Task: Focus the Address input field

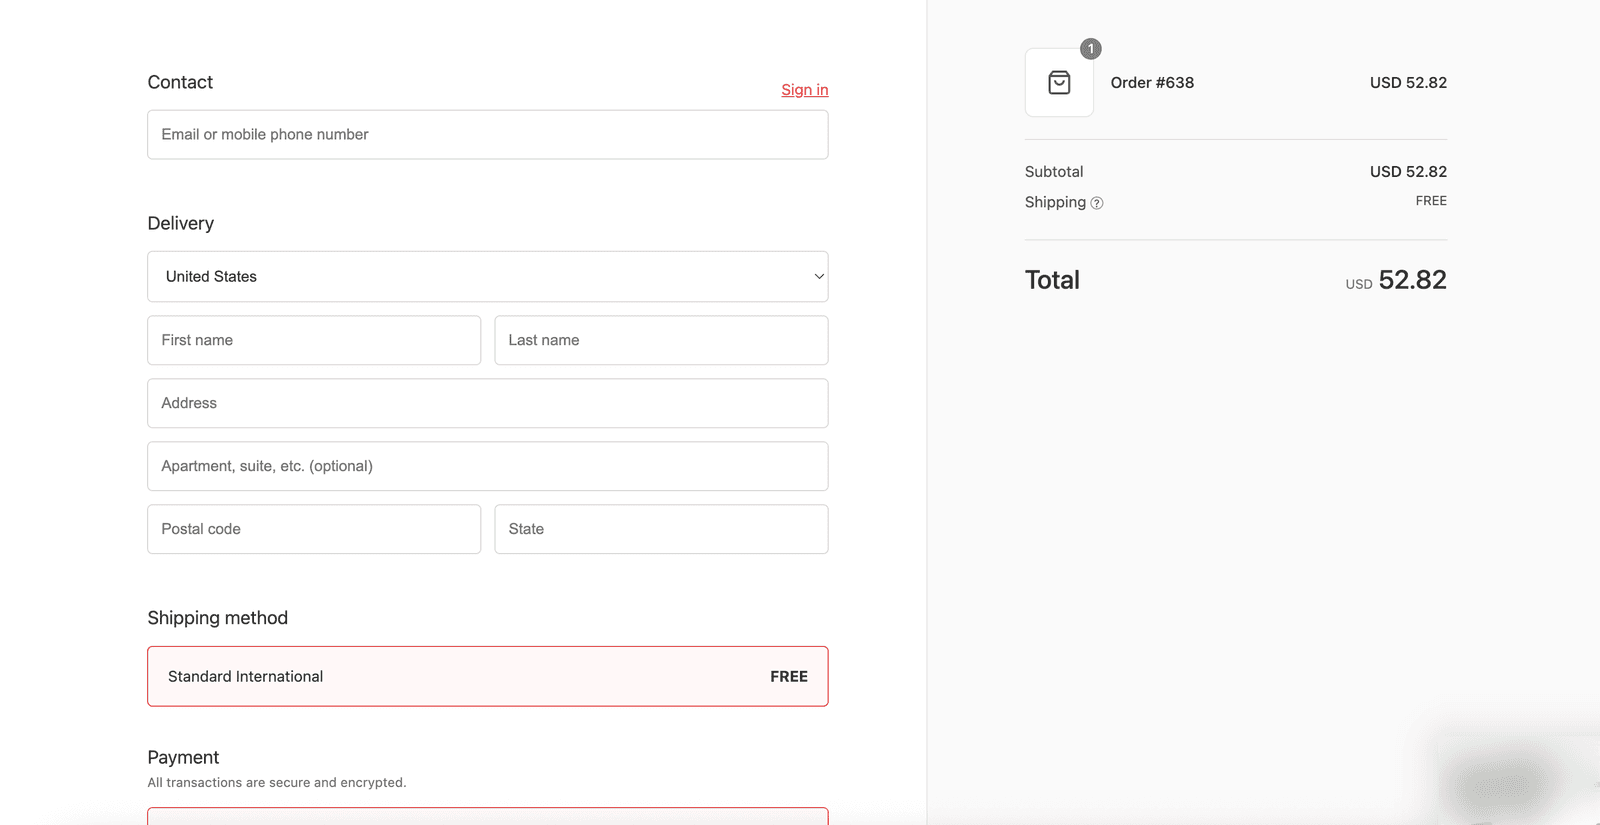Action: click(x=488, y=403)
